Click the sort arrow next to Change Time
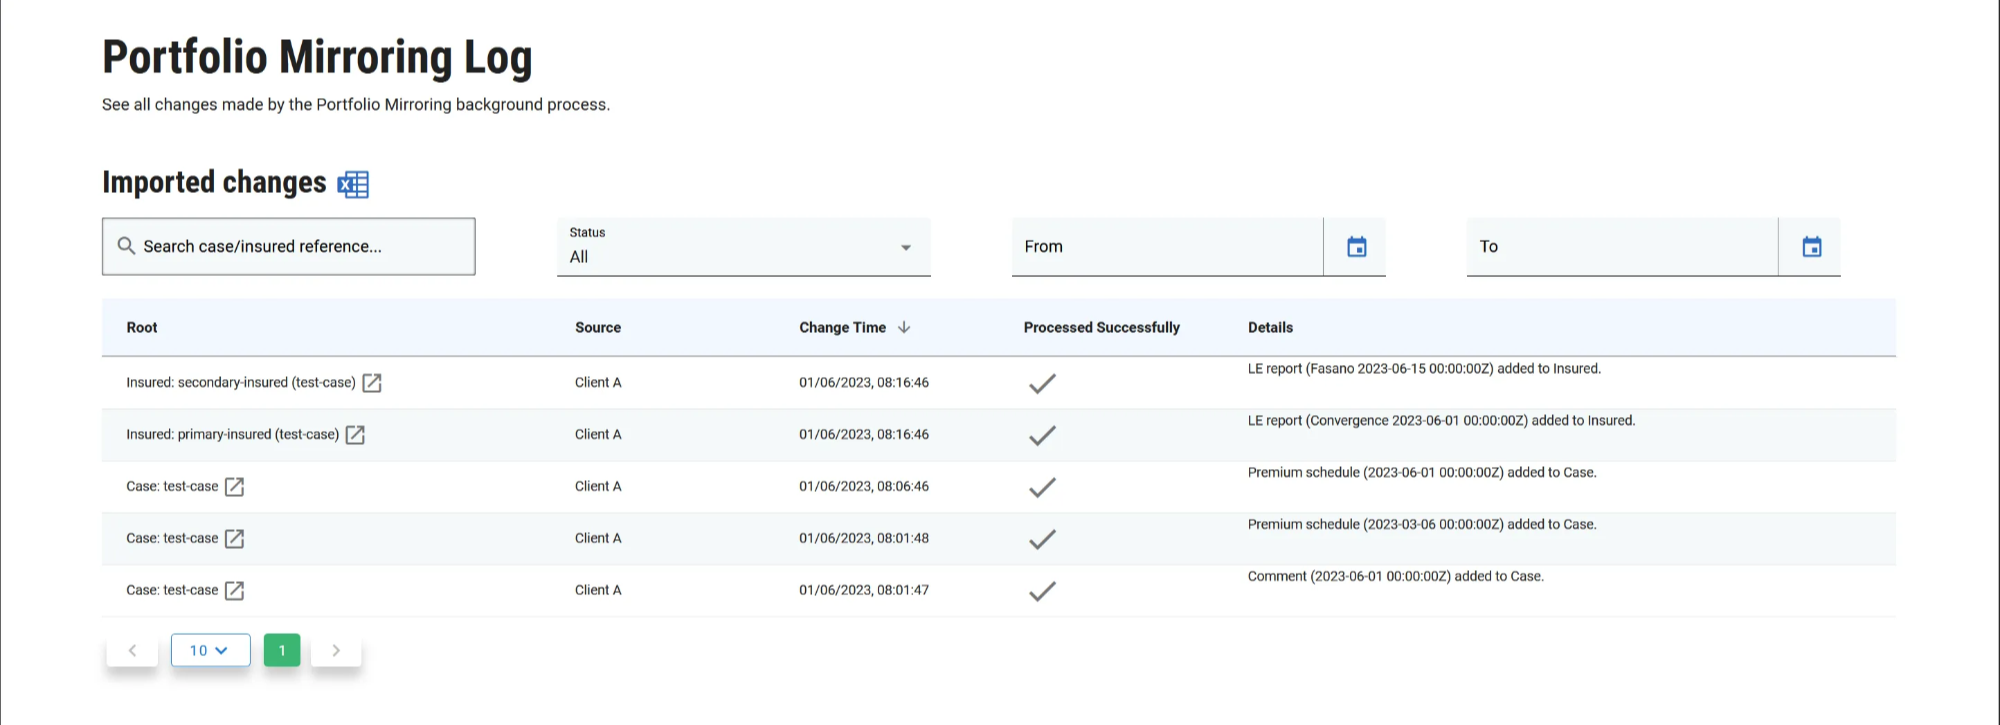 904,327
